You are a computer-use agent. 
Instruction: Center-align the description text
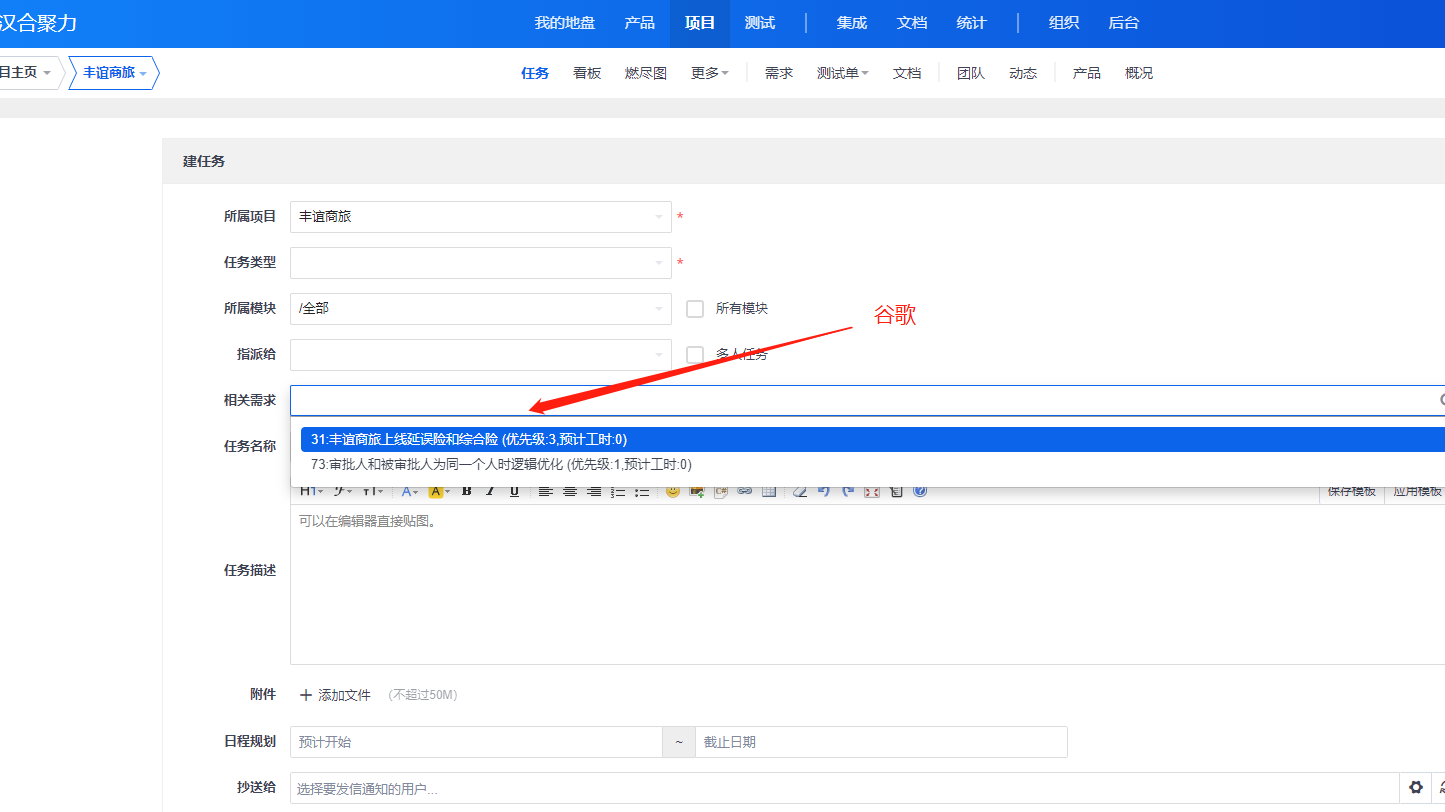570,491
